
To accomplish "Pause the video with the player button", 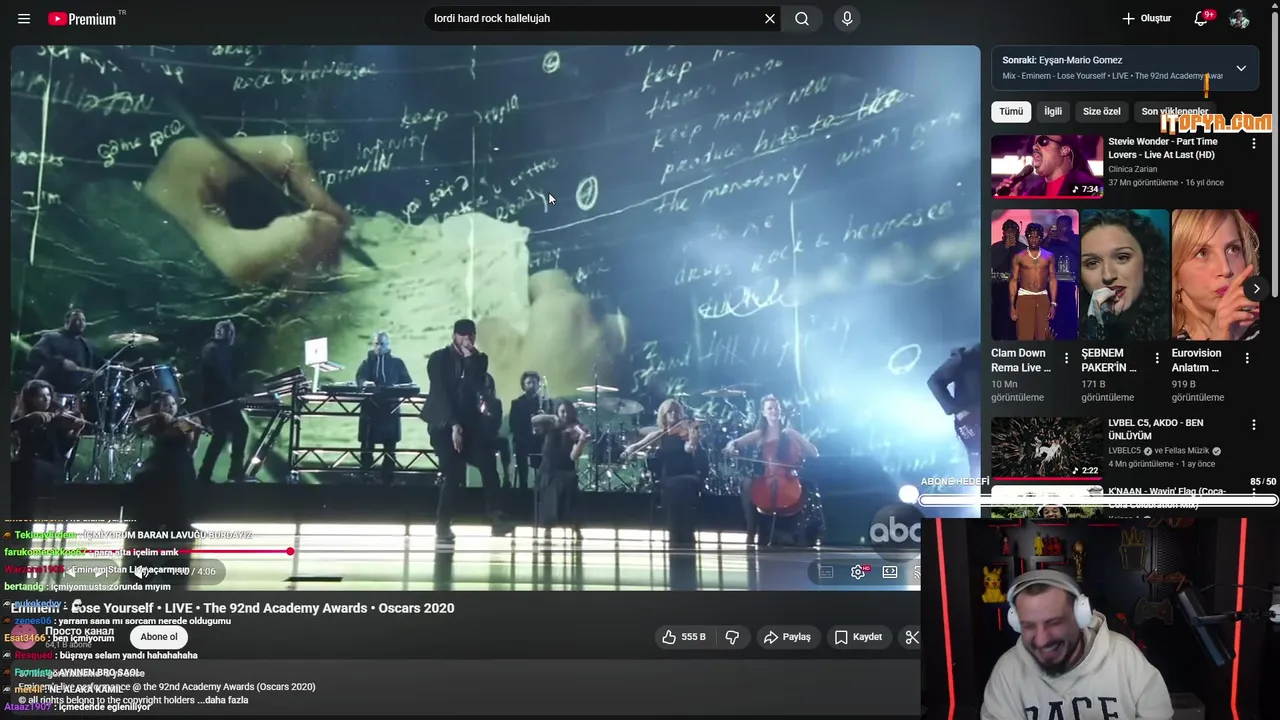I will [32, 572].
